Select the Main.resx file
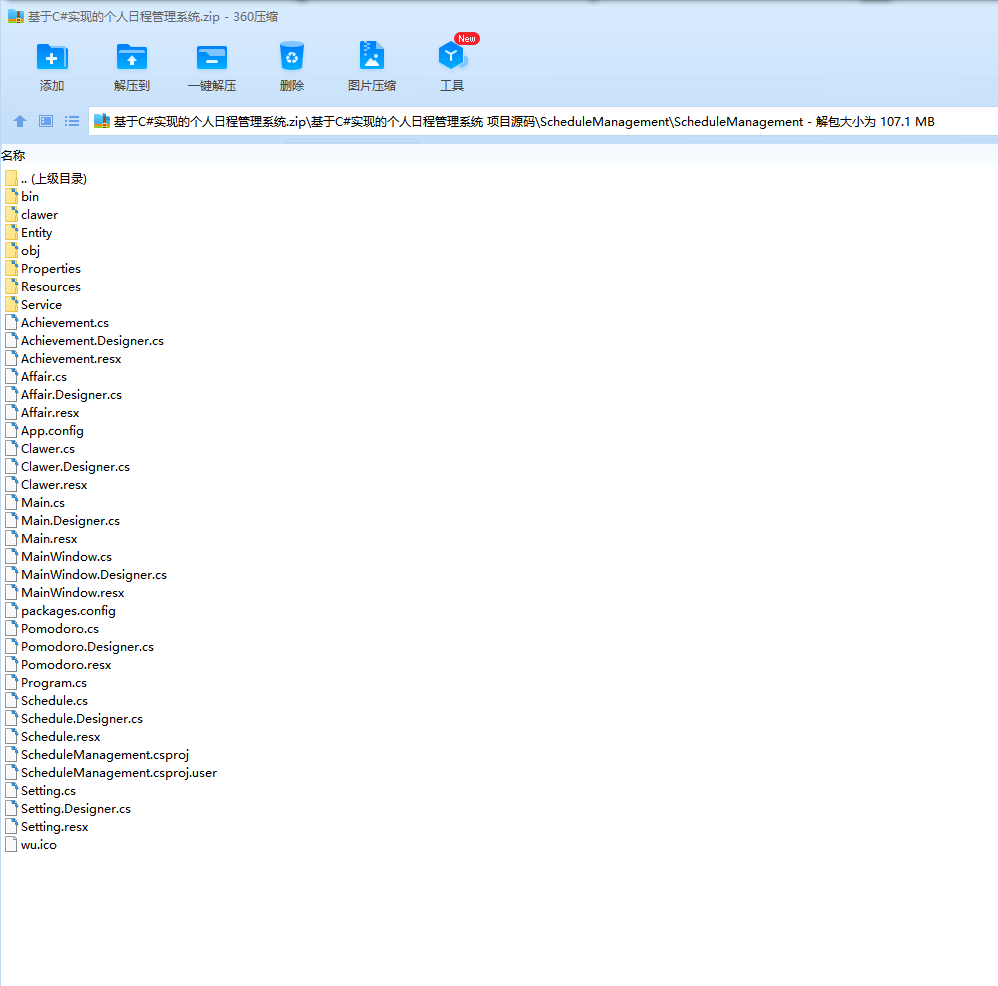 (x=41, y=539)
